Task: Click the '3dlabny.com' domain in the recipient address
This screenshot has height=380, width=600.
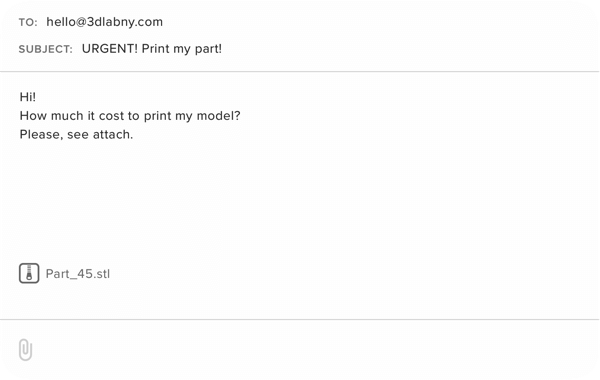Action: 125,22
